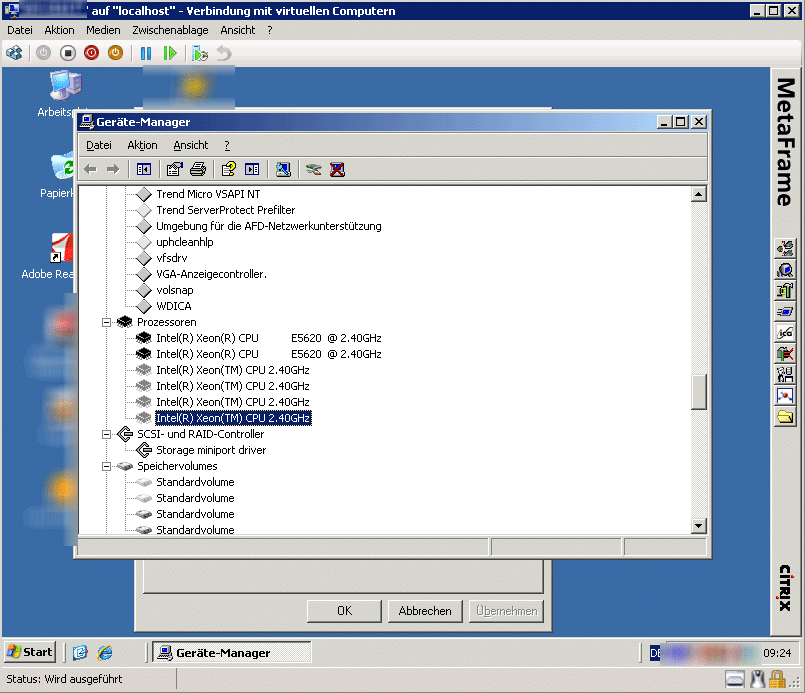Open Ansicht menu in Geräte-Manager
Viewport: 805px width, 693px height.
[190, 145]
